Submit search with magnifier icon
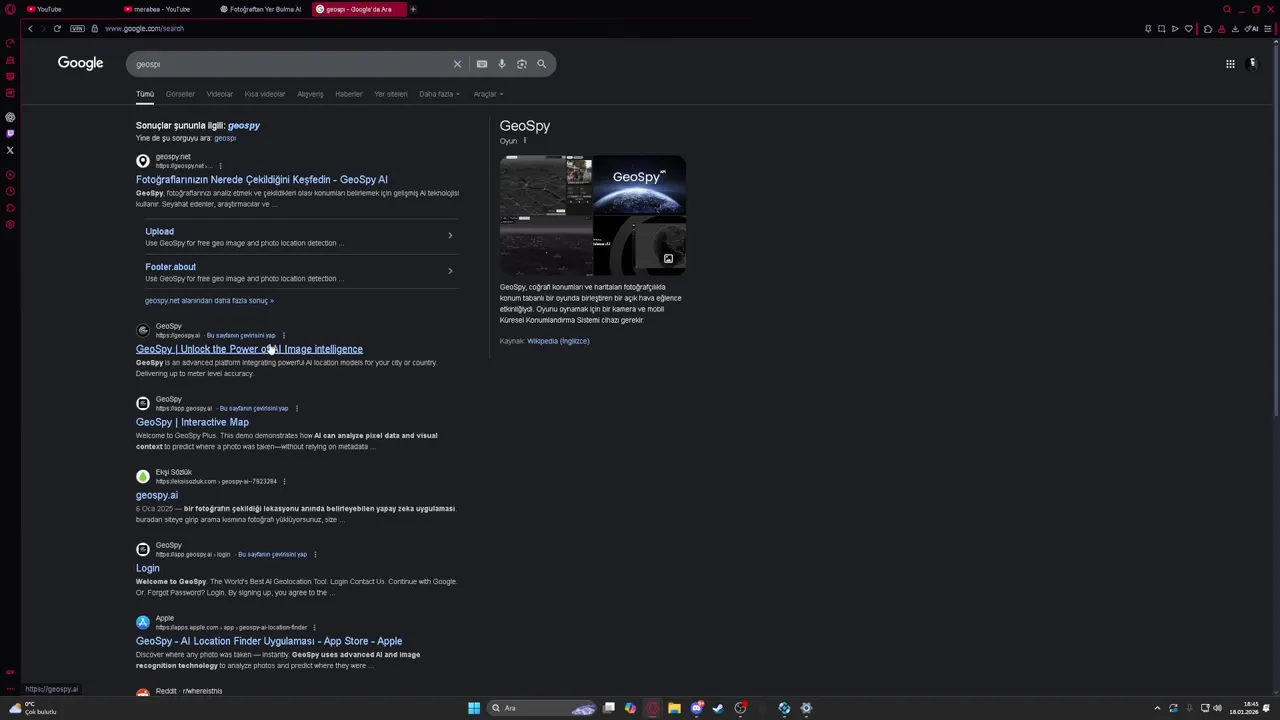The height and width of the screenshot is (720, 1280). coord(542,64)
